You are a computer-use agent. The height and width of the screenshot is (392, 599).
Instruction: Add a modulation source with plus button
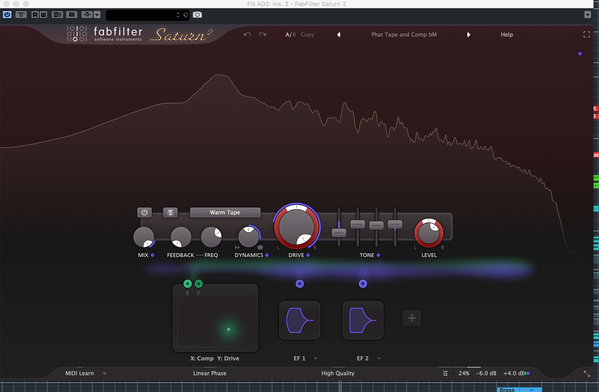[x=412, y=318]
